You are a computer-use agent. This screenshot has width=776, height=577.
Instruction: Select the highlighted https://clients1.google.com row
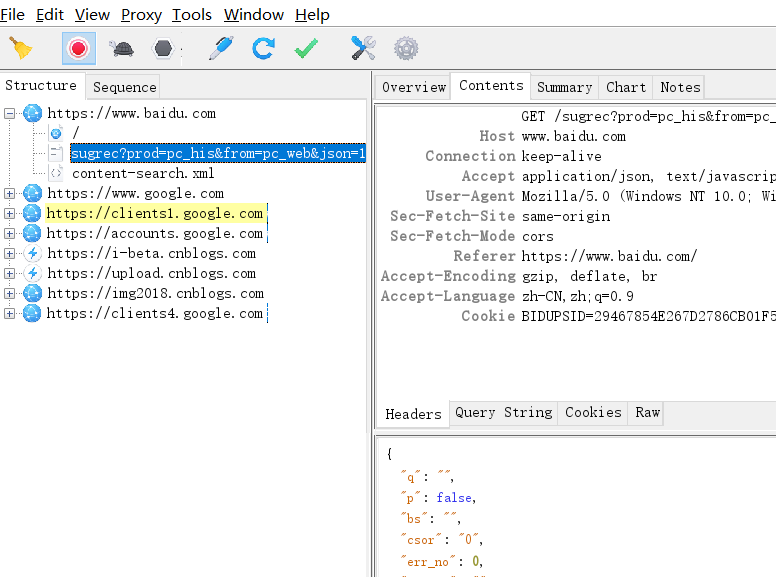pos(155,214)
